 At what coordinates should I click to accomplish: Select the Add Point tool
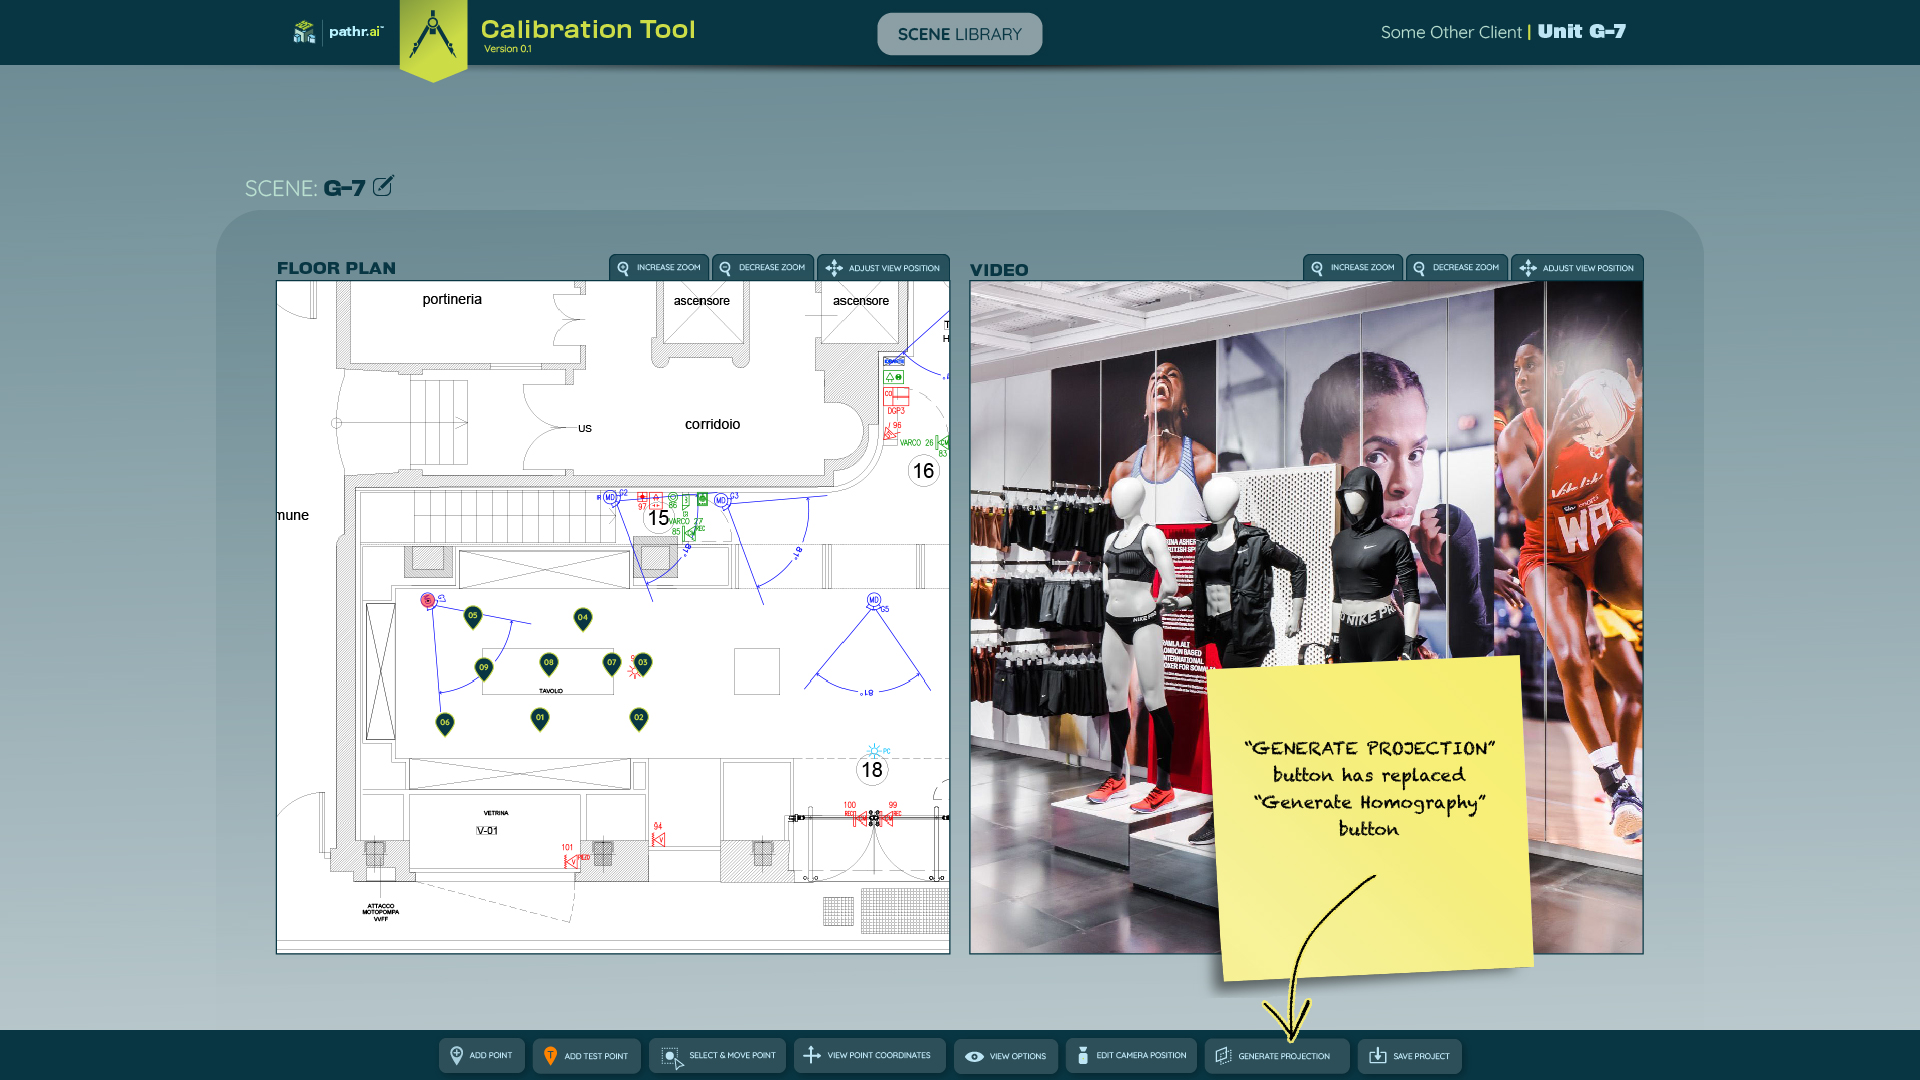pyautogui.click(x=481, y=1056)
